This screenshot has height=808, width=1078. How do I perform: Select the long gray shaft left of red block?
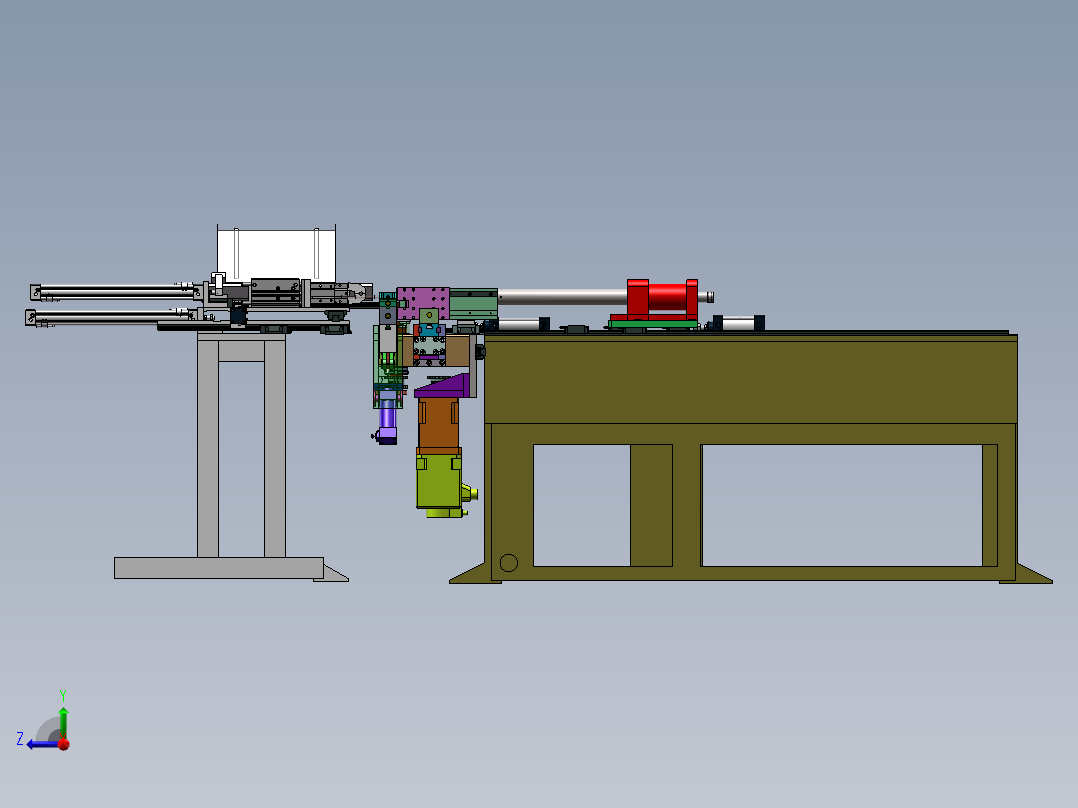coord(562,297)
